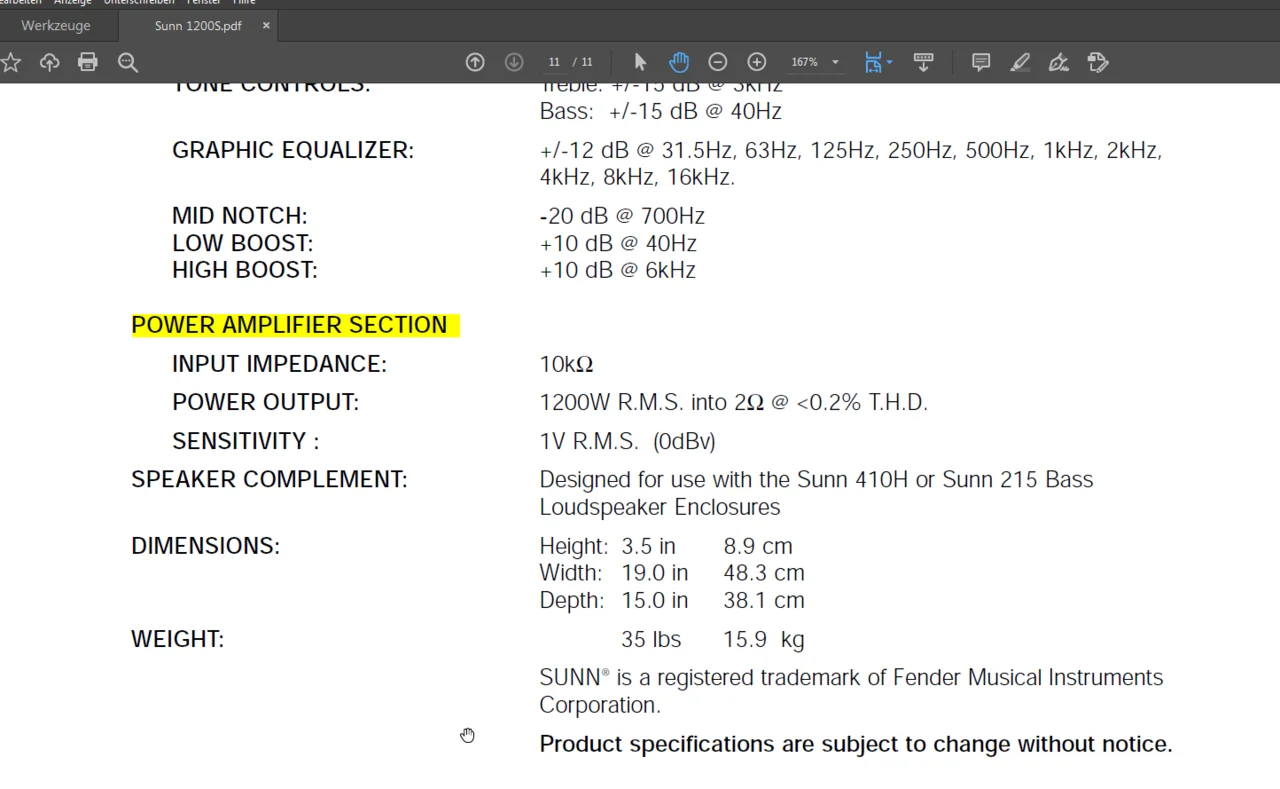Click the cloud upload icon
This screenshot has height=789, width=1280.
click(x=49, y=62)
